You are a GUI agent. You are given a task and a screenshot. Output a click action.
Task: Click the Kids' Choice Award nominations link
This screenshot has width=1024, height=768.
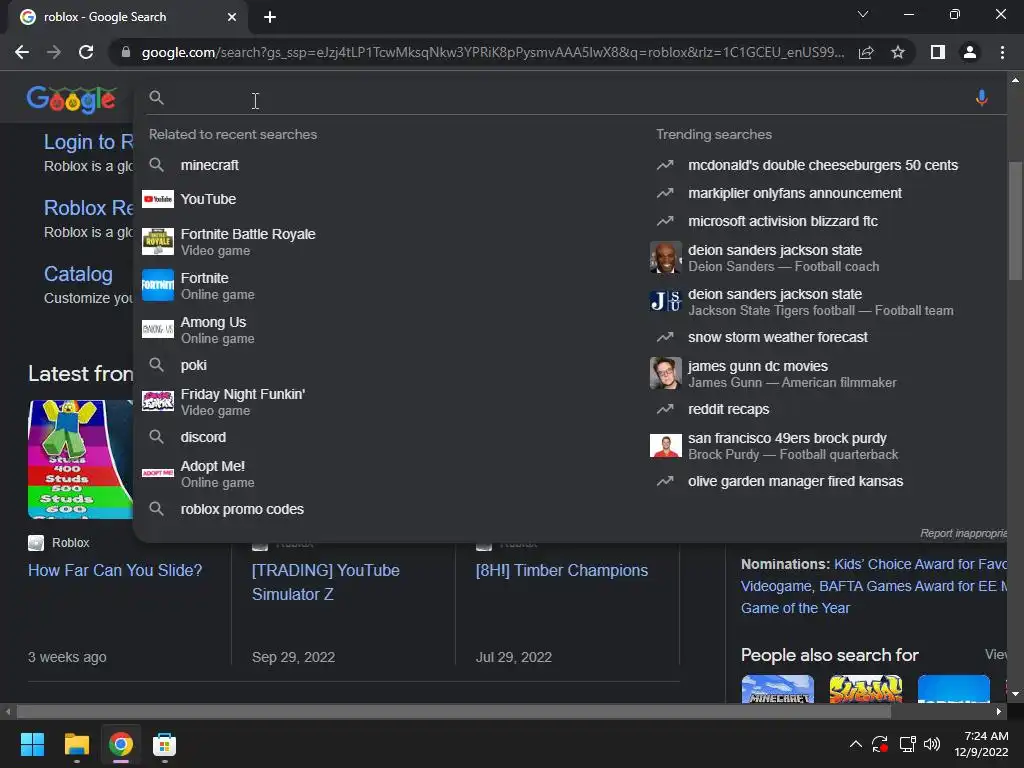tap(920, 564)
